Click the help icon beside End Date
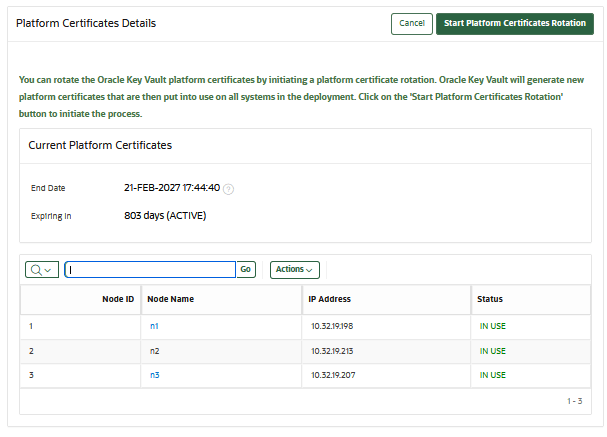Viewport: 607px width, 437px height. [x=229, y=188]
